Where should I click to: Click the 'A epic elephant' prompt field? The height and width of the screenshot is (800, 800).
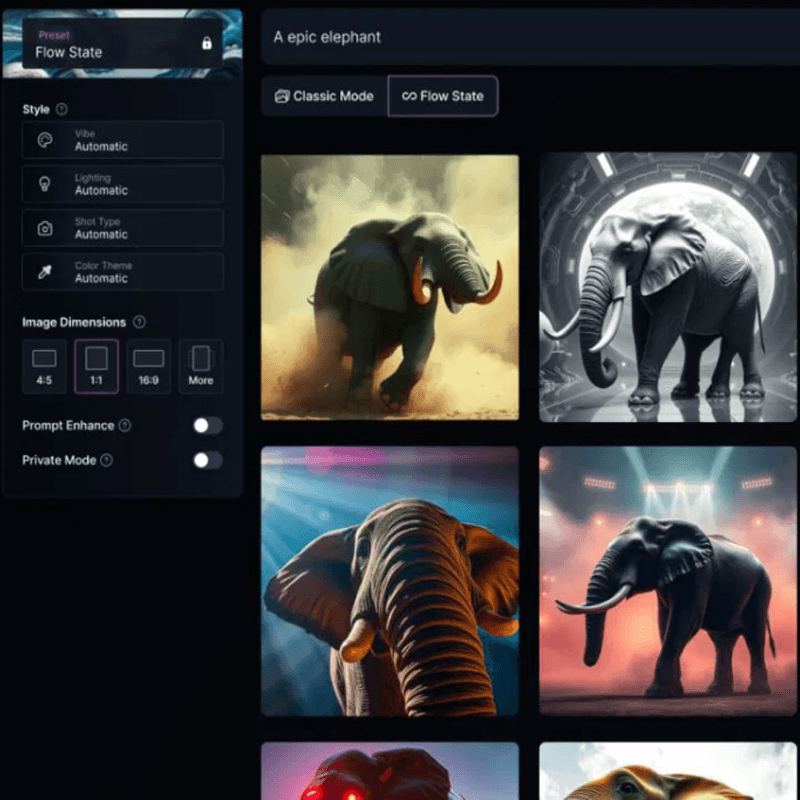pyautogui.click(x=530, y=37)
